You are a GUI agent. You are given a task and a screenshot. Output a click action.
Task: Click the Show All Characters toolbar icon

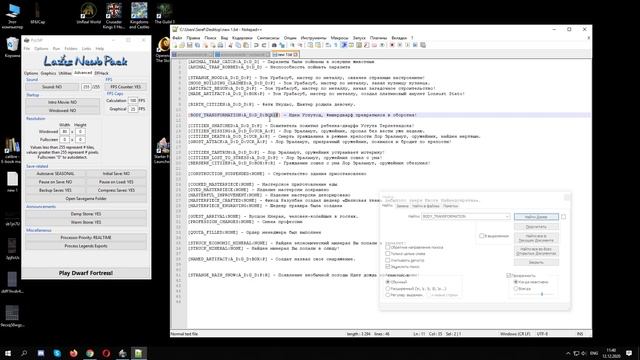pyautogui.click(x=336, y=45)
